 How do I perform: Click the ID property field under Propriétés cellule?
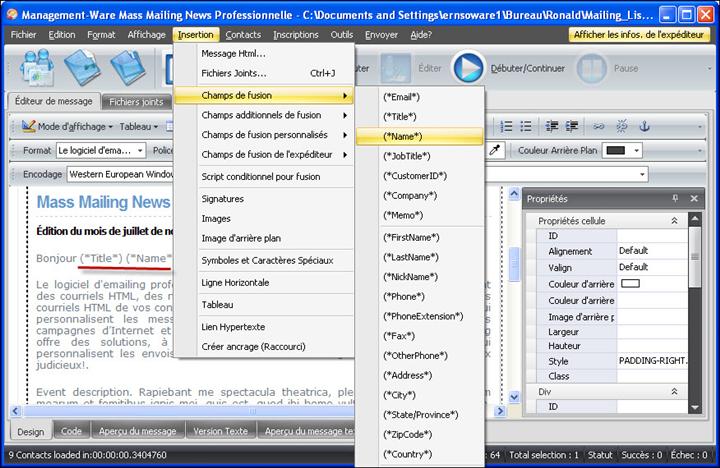point(652,236)
